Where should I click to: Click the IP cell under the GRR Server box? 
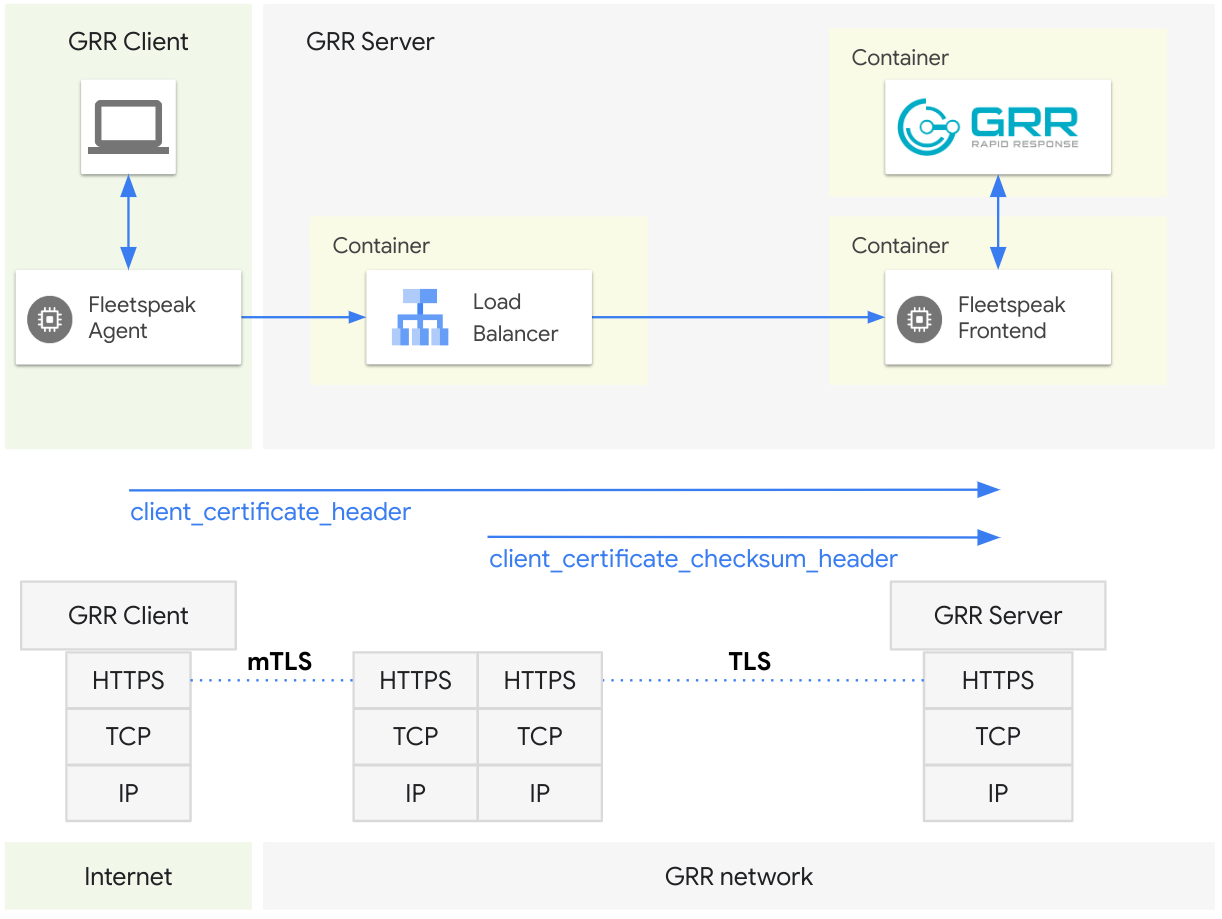click(x=998, y=794)
